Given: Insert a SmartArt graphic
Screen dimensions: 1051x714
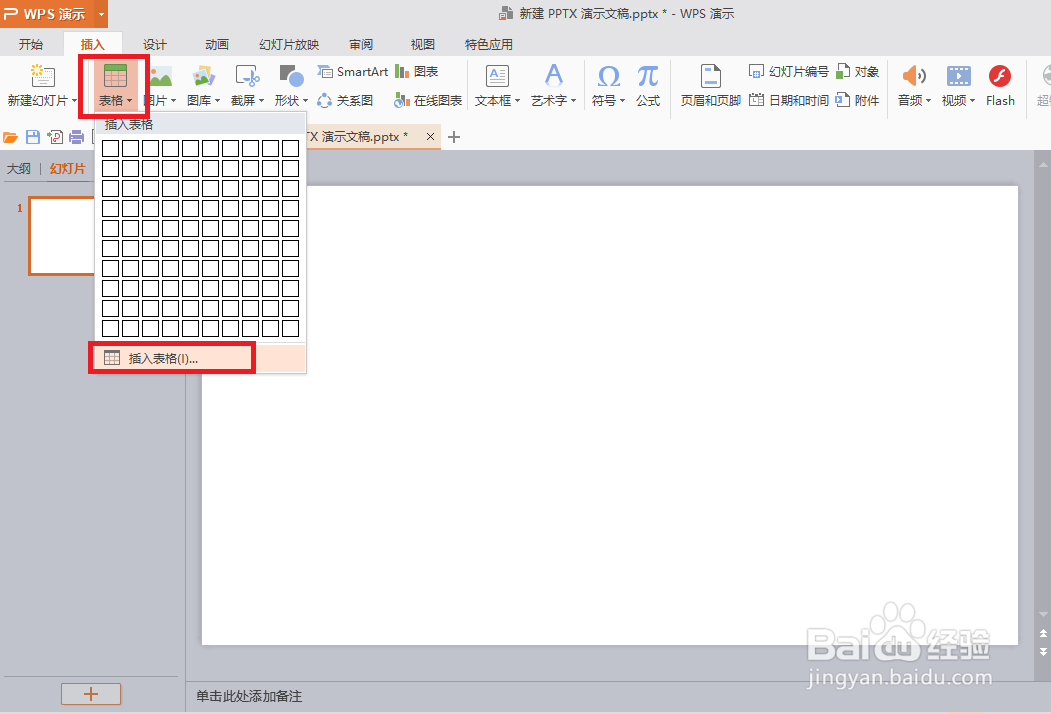Looking at the screenshot, I should (353, 72).
